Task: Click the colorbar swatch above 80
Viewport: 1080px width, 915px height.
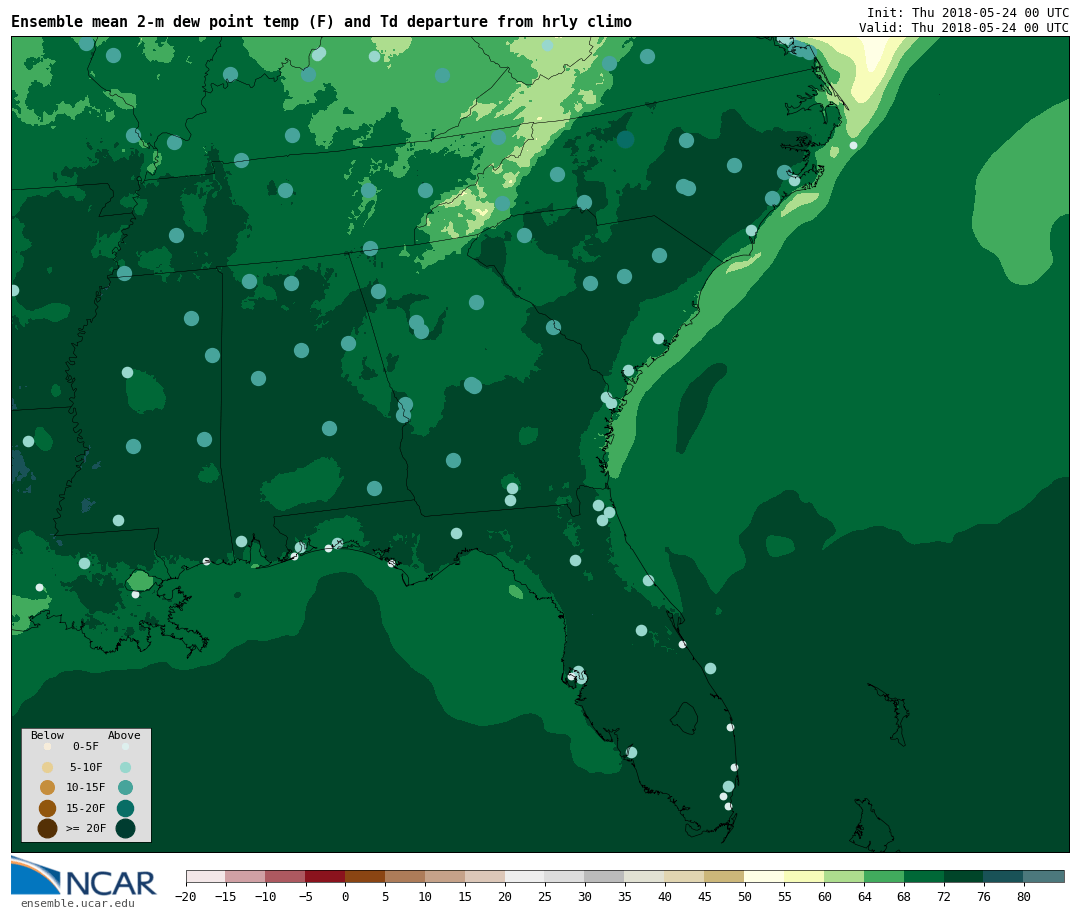Action: [1044, 876]
